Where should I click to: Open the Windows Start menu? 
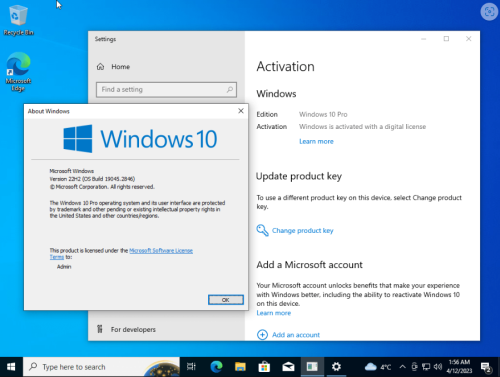tap(11, 367)
